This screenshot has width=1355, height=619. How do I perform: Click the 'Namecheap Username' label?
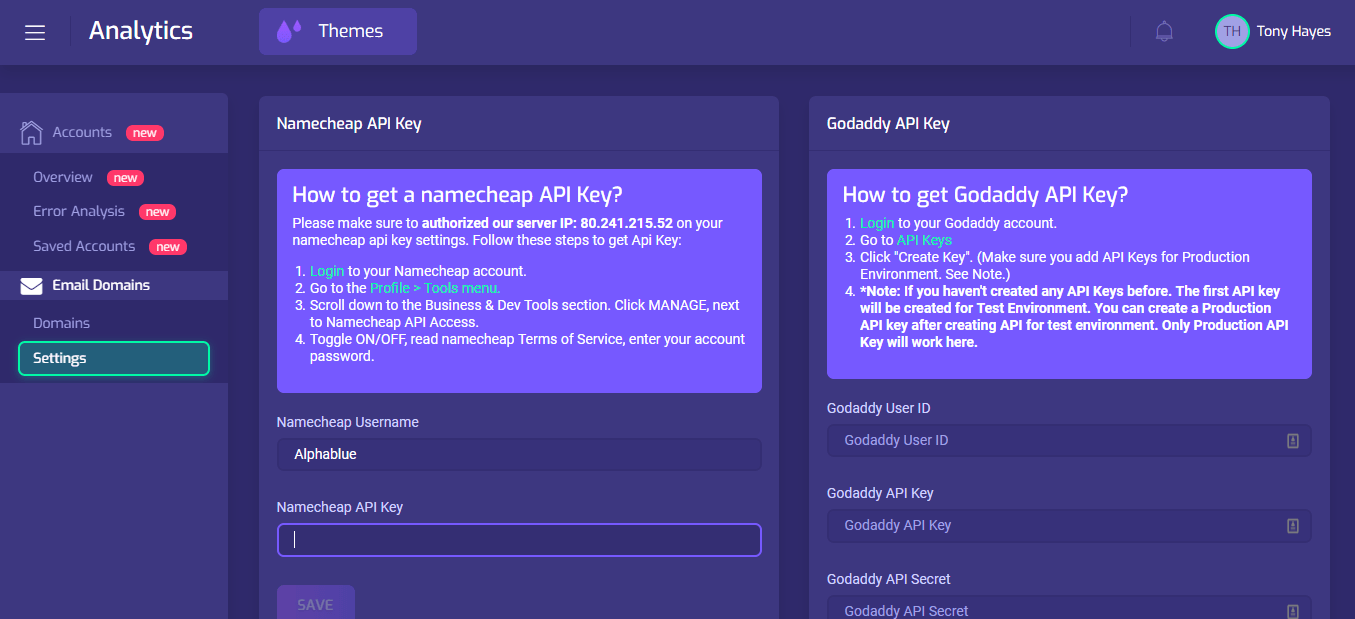pos(348,422)
